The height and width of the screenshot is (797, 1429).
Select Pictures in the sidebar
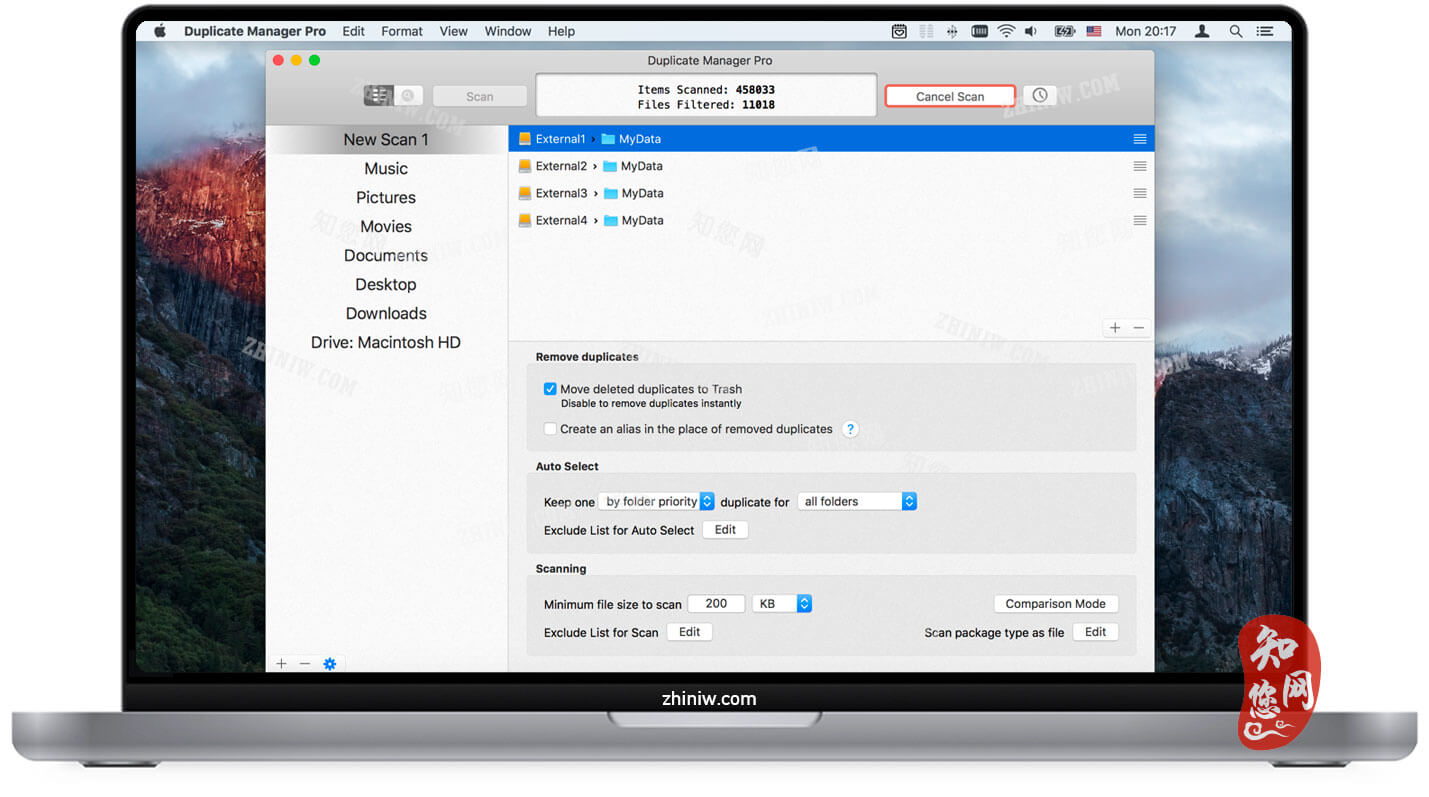tap(386, 198)
